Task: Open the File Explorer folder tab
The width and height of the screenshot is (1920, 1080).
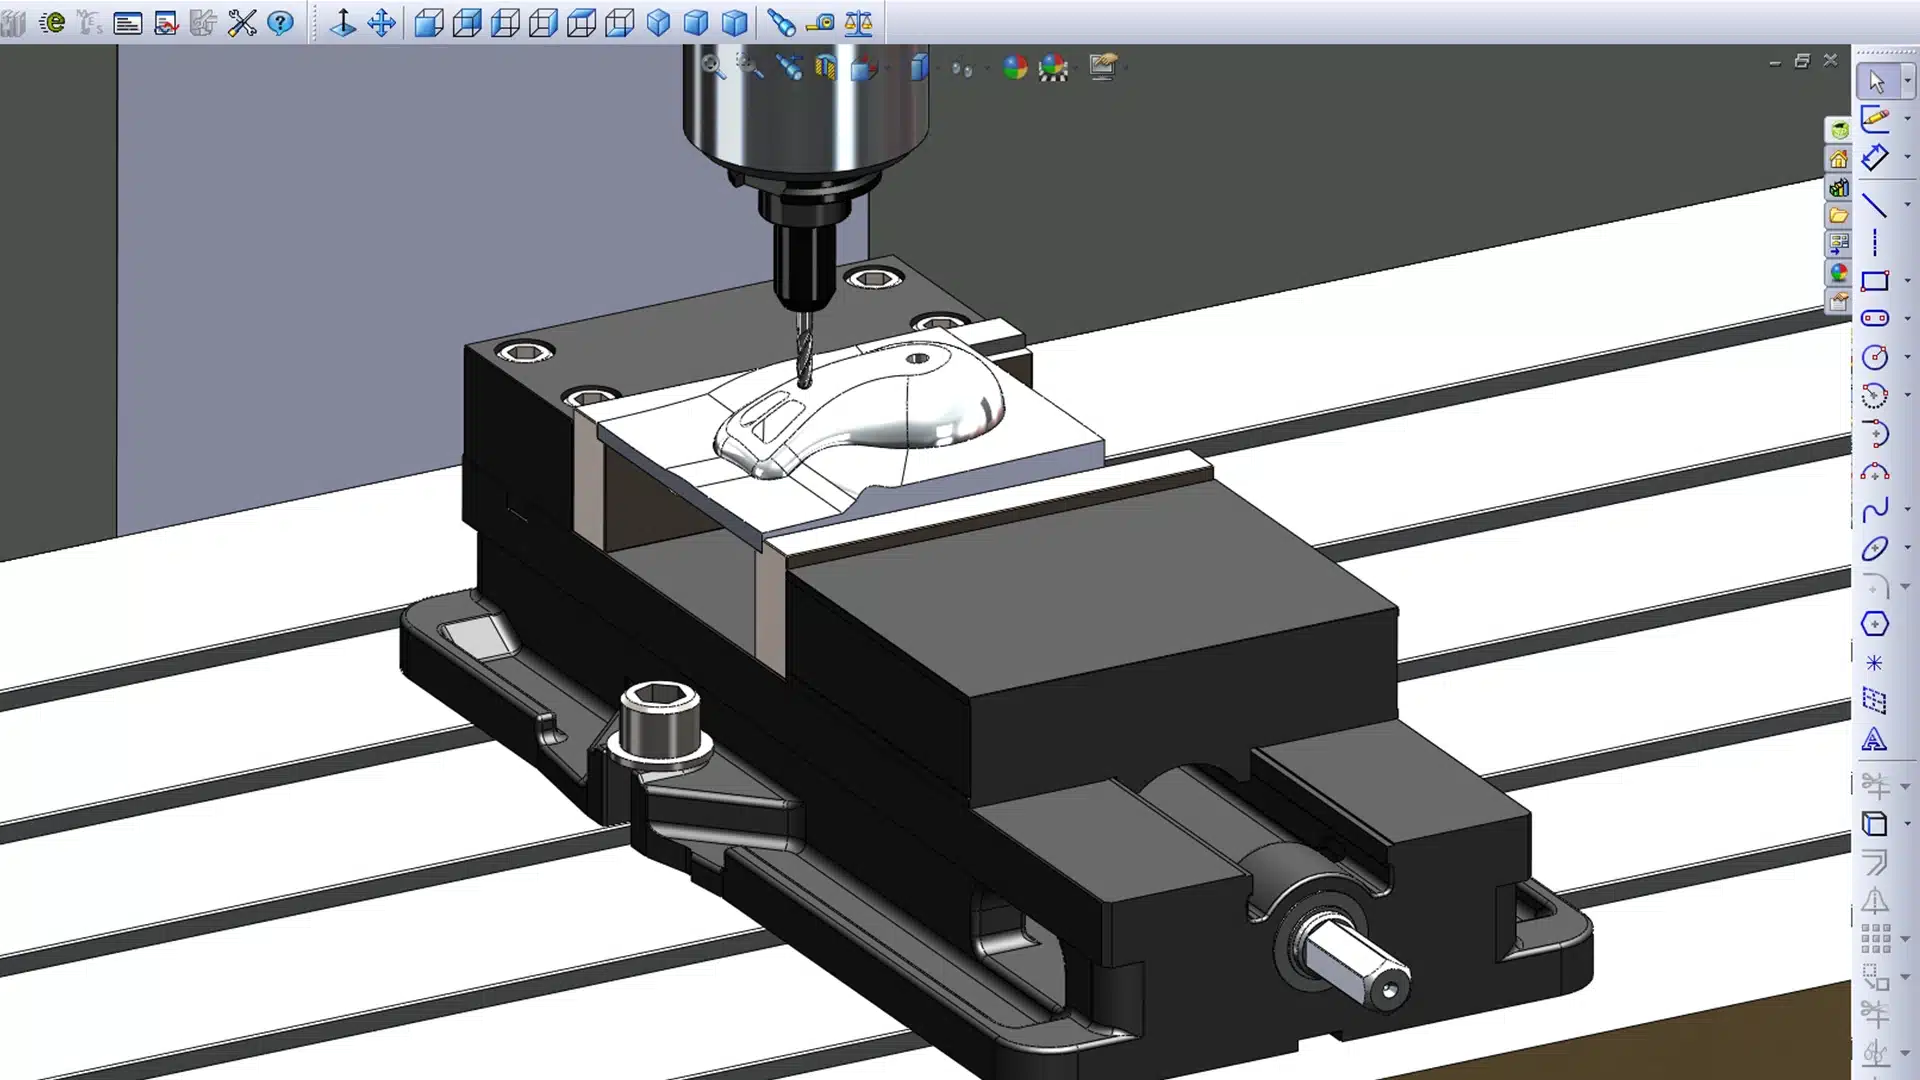Action: (x=1839, y=215)
